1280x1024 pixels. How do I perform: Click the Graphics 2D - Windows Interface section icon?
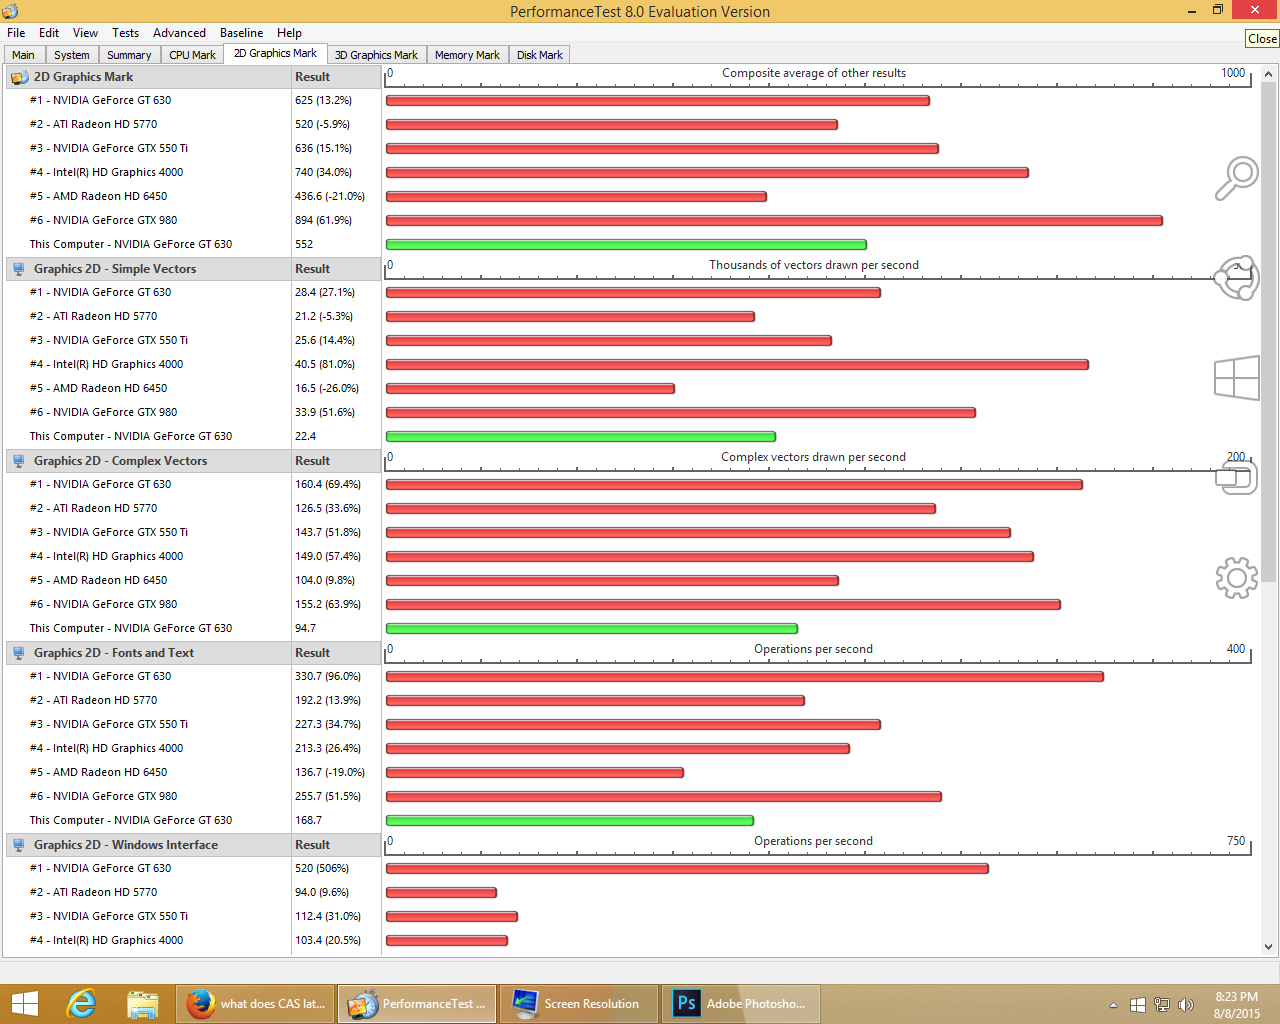tap(19, 845)
